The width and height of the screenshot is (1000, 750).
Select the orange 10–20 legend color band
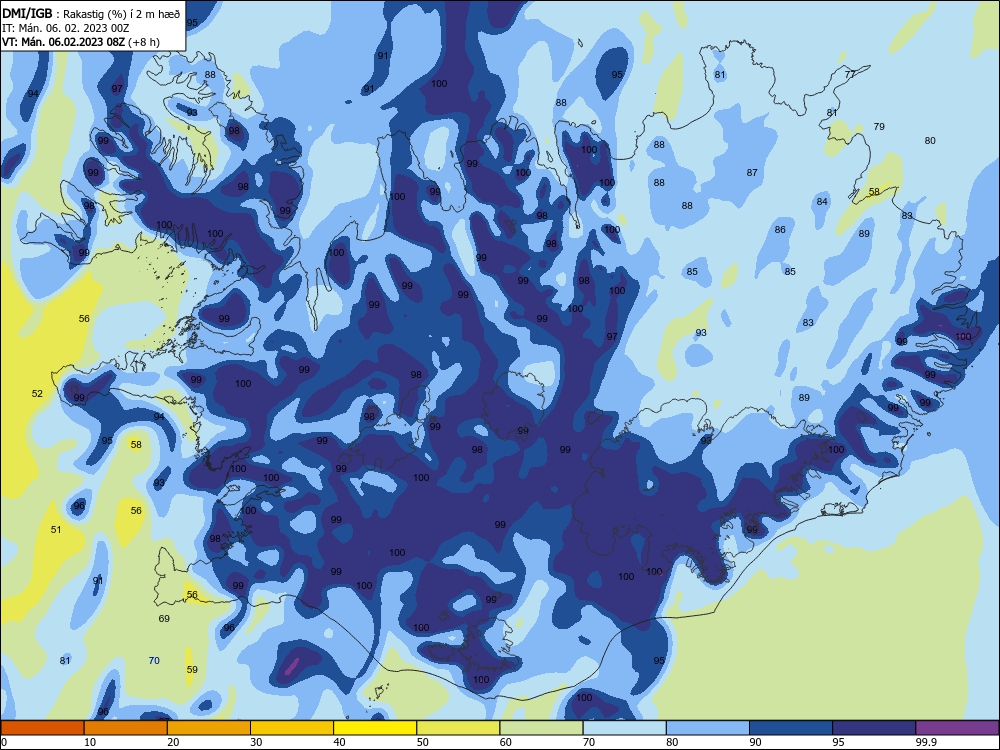point(126,728)
